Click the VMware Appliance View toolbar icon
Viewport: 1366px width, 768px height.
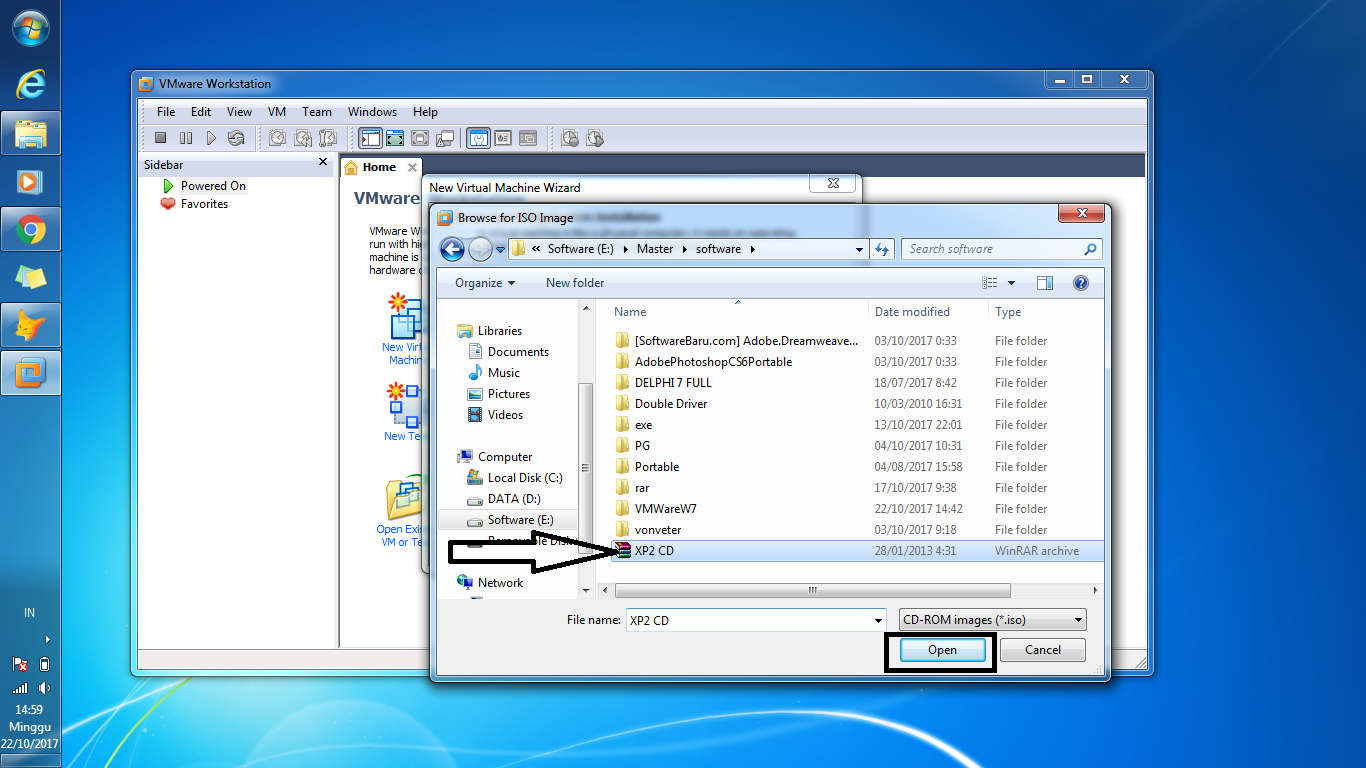pos(503,138)
